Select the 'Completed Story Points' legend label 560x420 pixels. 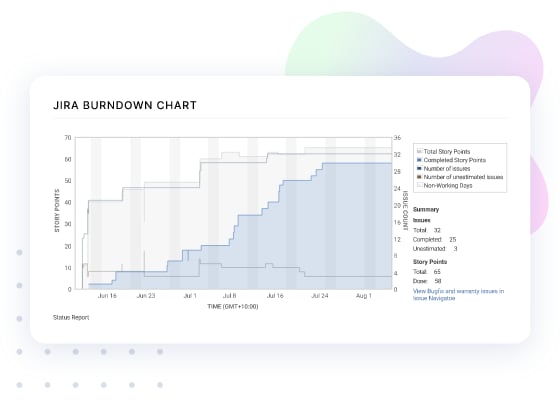click(455, 160)
